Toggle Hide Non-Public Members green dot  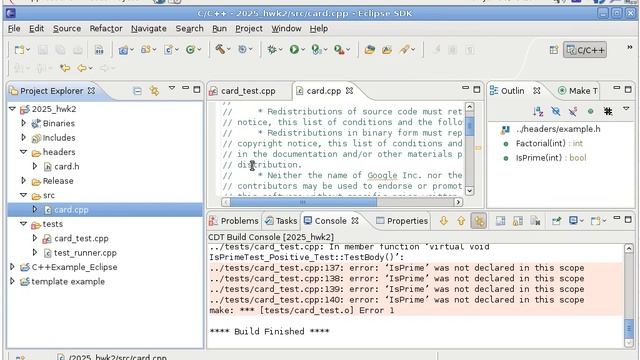coord(590,111)
